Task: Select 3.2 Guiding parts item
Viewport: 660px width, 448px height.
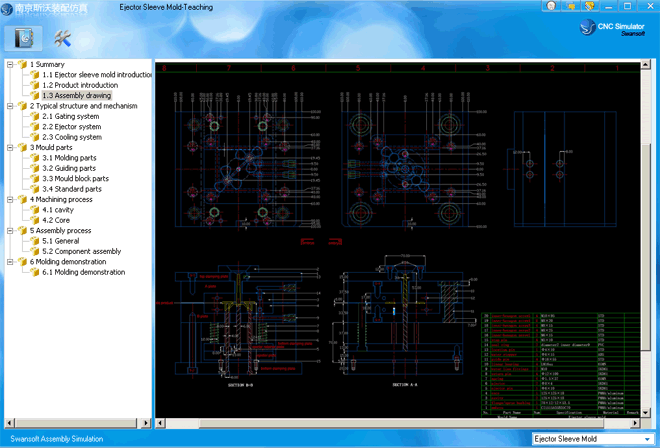Action: [x=68, y=168]
